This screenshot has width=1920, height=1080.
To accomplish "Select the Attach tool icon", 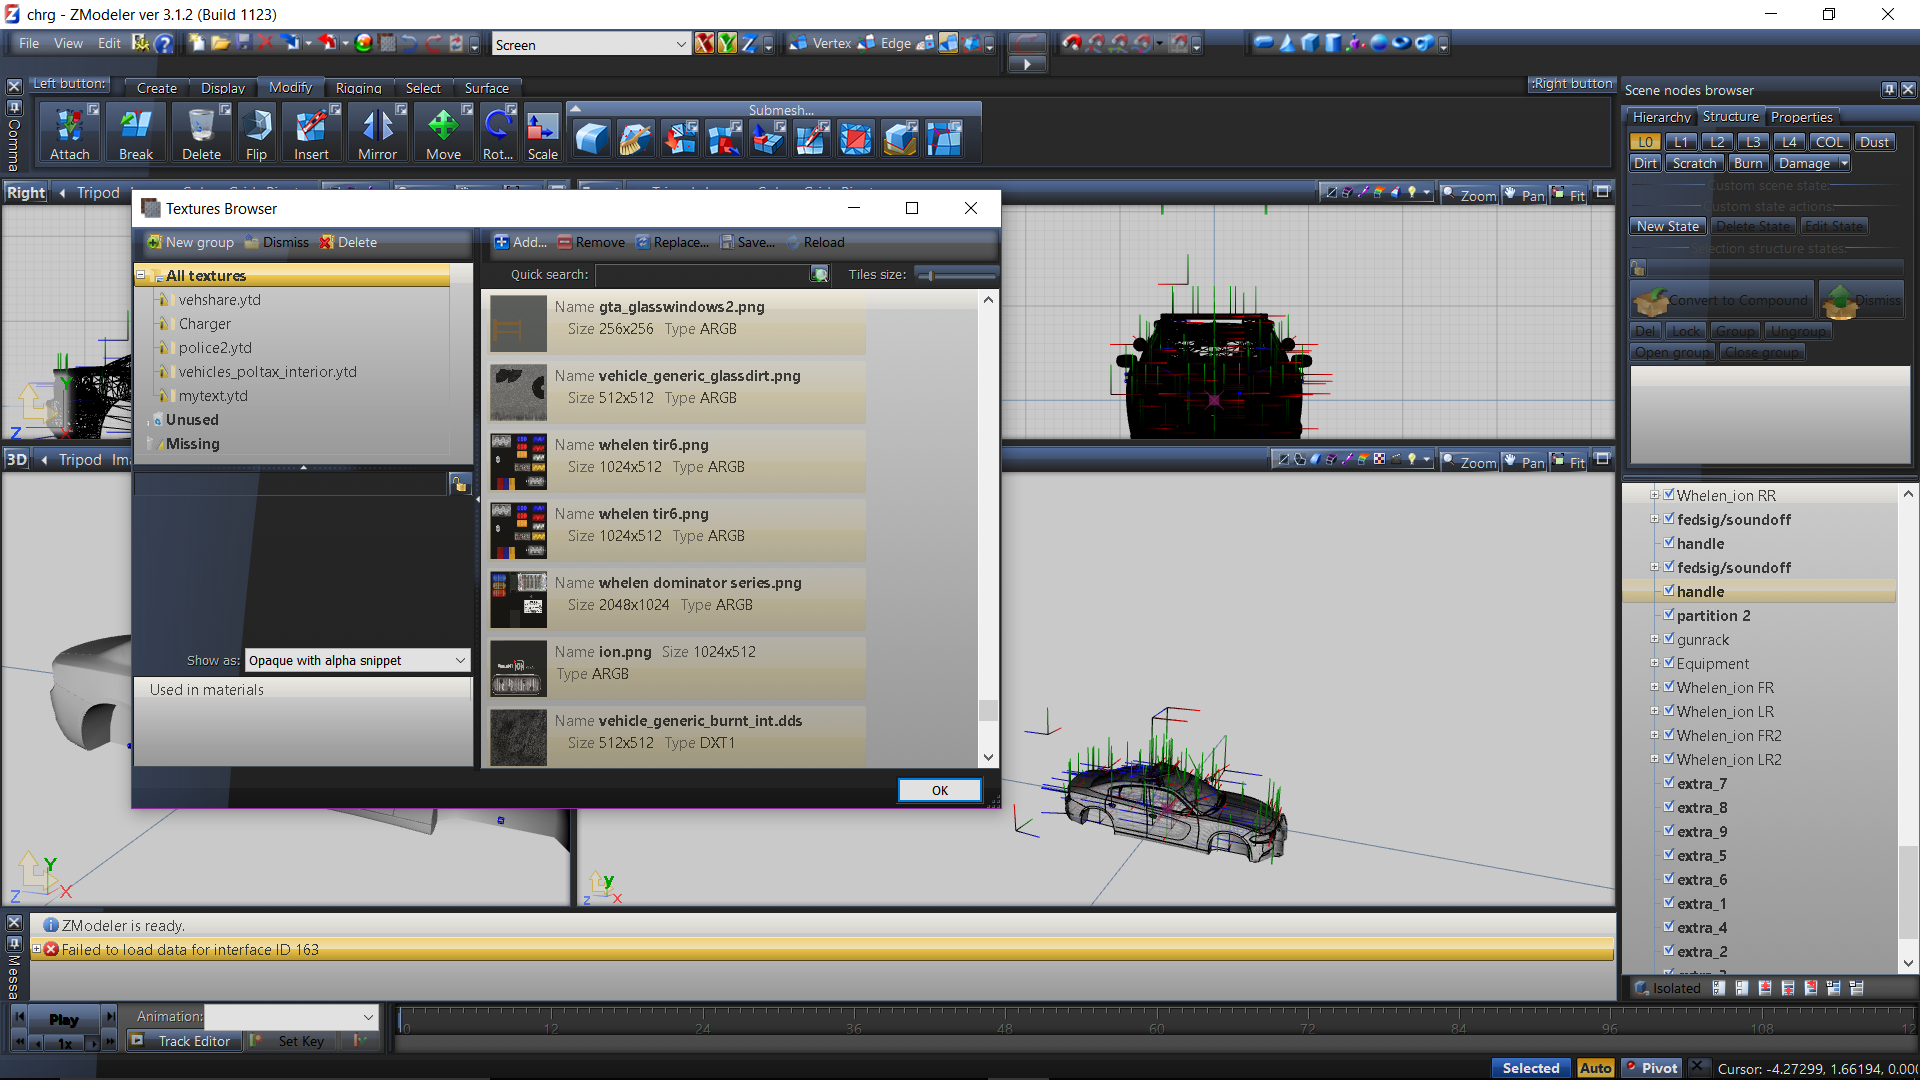I will tap(69, 134).
